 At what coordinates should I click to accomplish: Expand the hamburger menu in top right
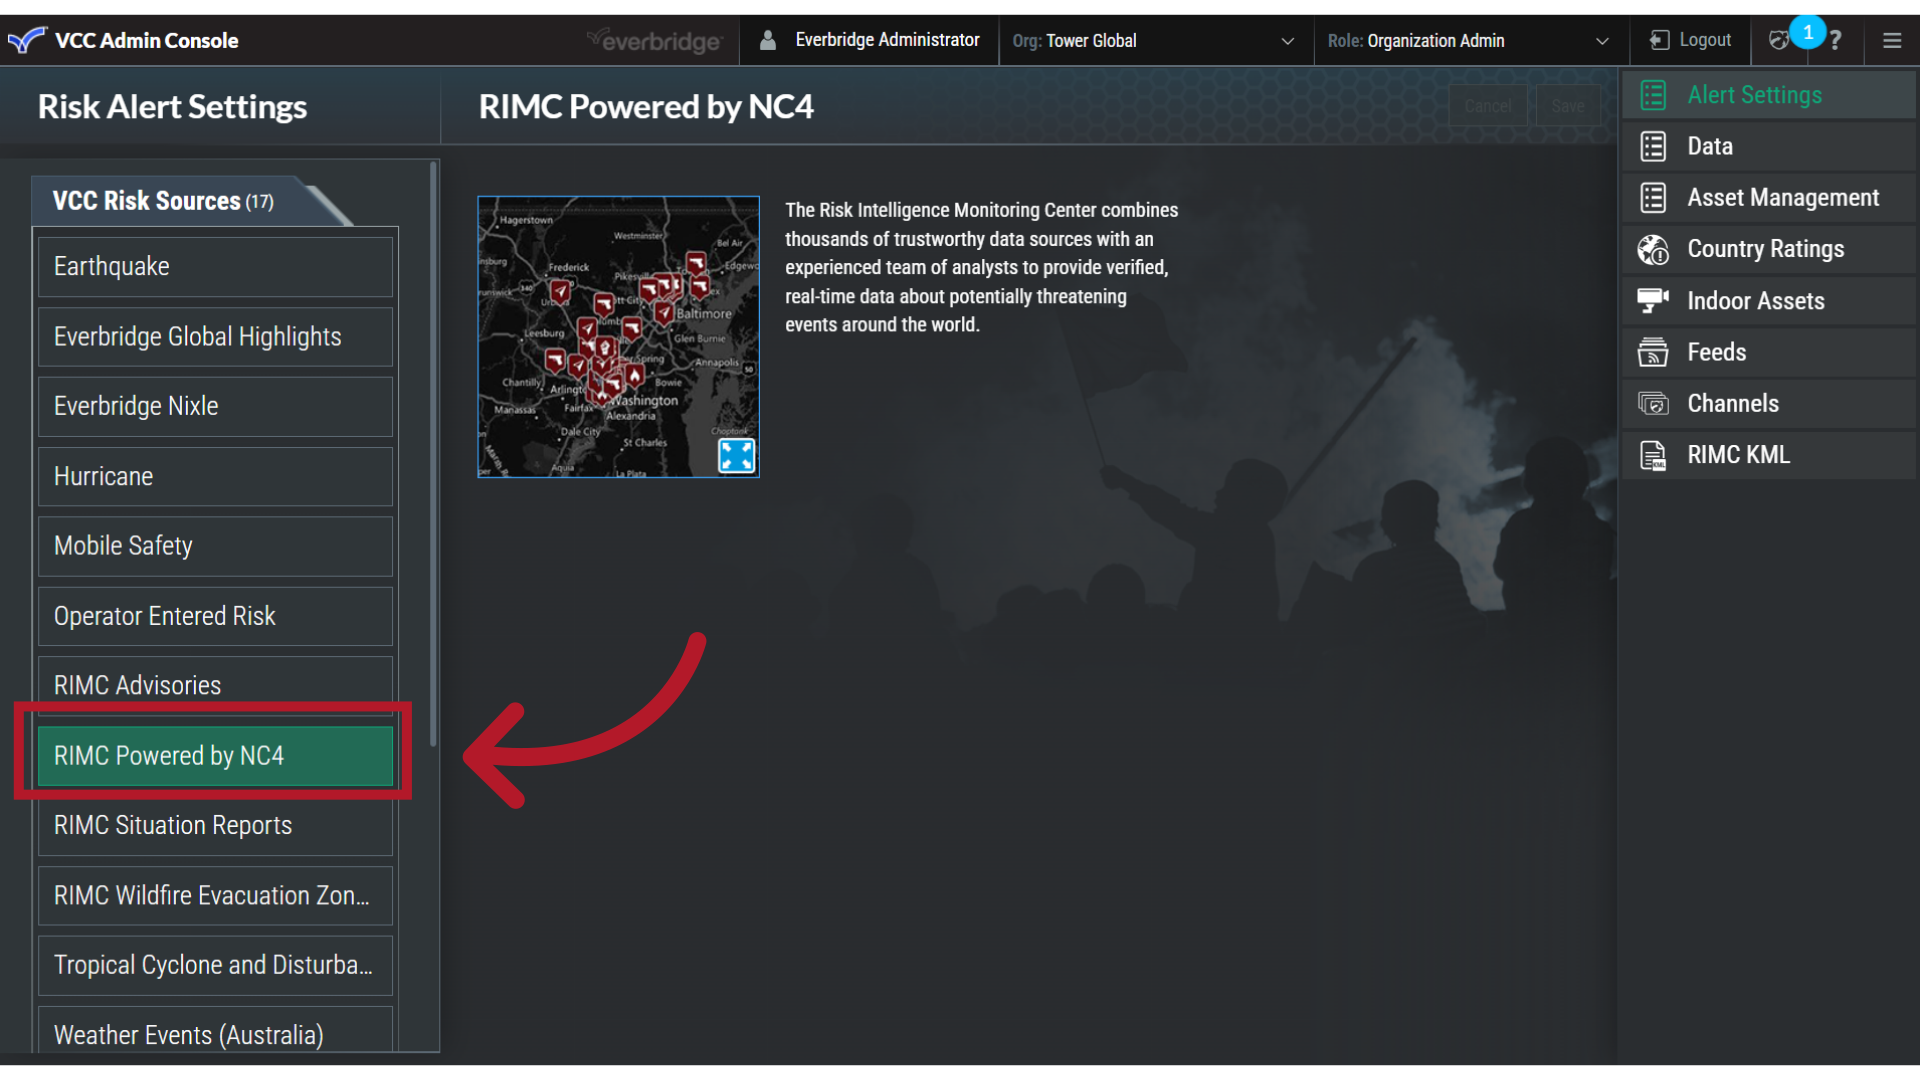pos(1892,41)
